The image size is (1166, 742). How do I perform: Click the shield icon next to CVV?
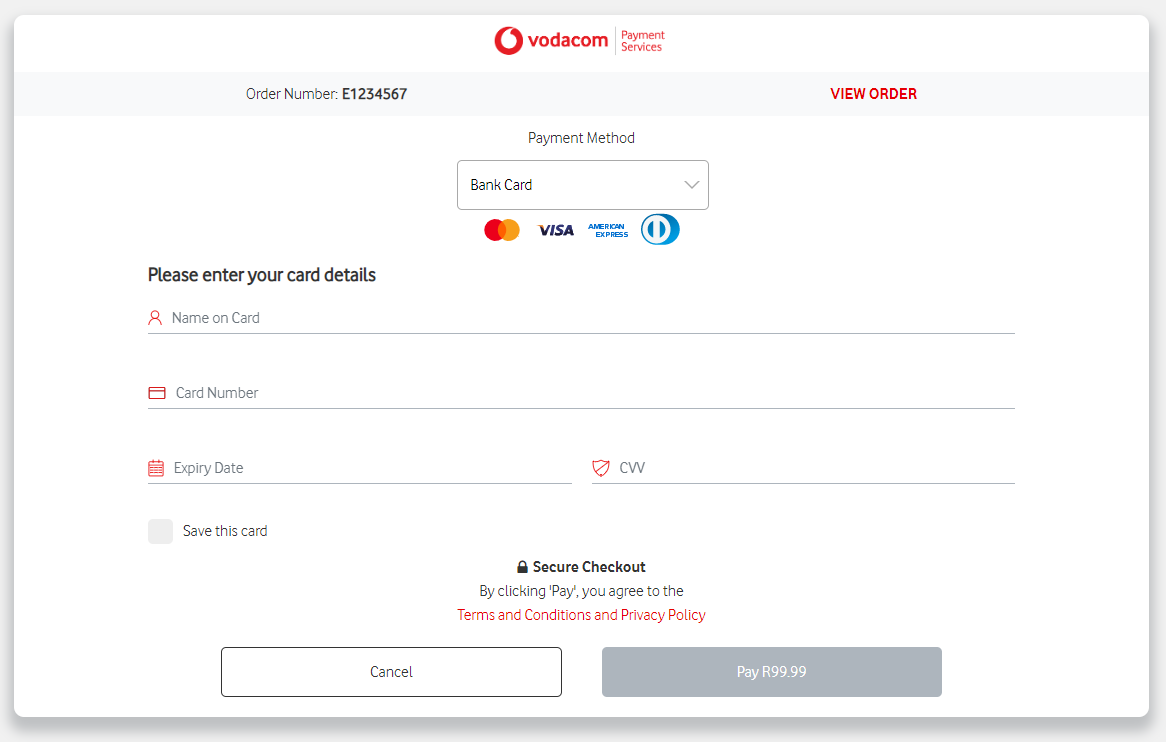(601, 467)
